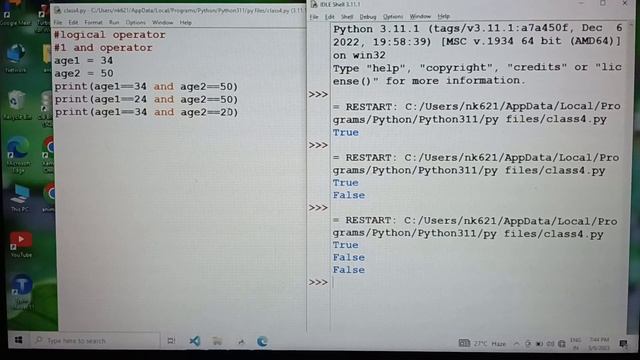This screenshot has height=360, width=640.
Task: Select the Microsoft Edge desktop icon
Action: pyautogui.click(x=18, y=155)
